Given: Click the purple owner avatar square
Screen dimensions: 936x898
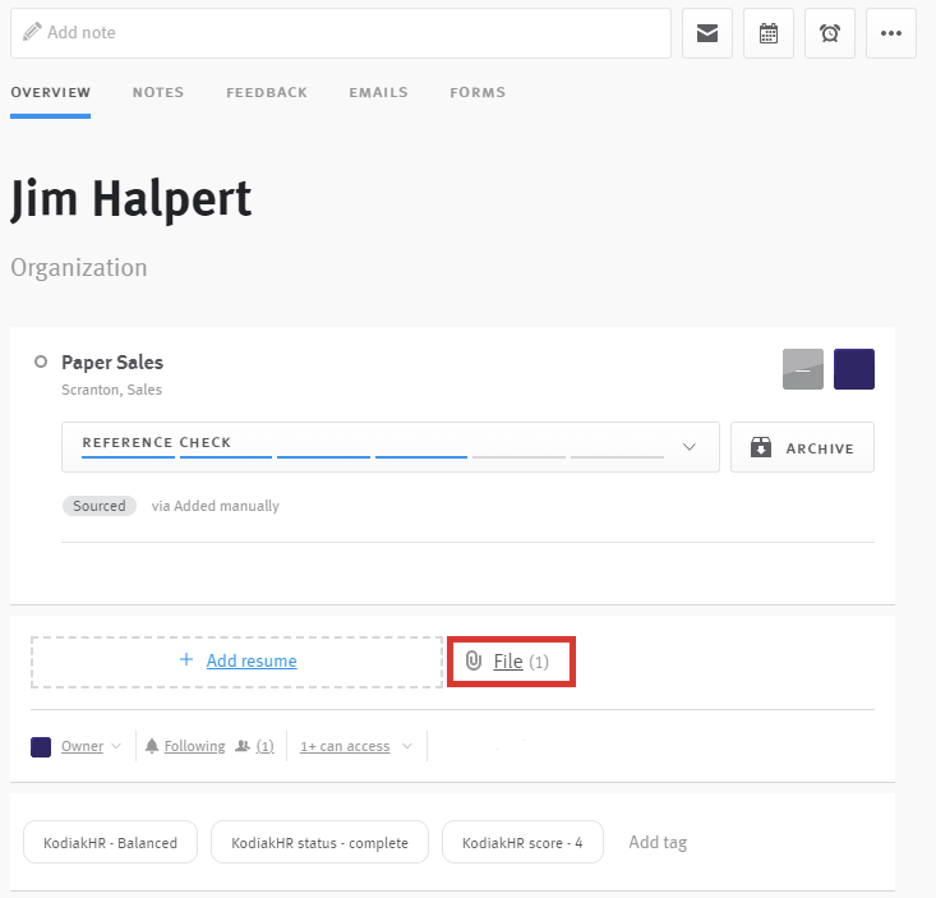Looking at the screenshot, I should 41,747.
